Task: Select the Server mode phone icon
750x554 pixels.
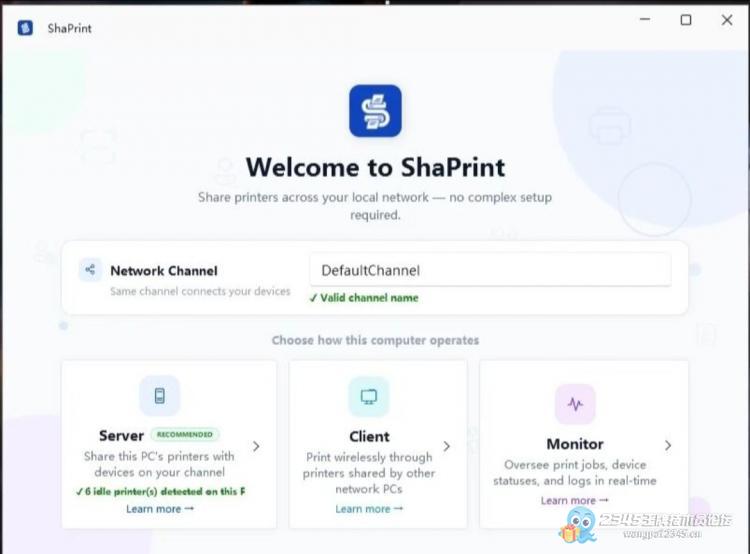Action: pyautogui.click(x=160, y=396)
